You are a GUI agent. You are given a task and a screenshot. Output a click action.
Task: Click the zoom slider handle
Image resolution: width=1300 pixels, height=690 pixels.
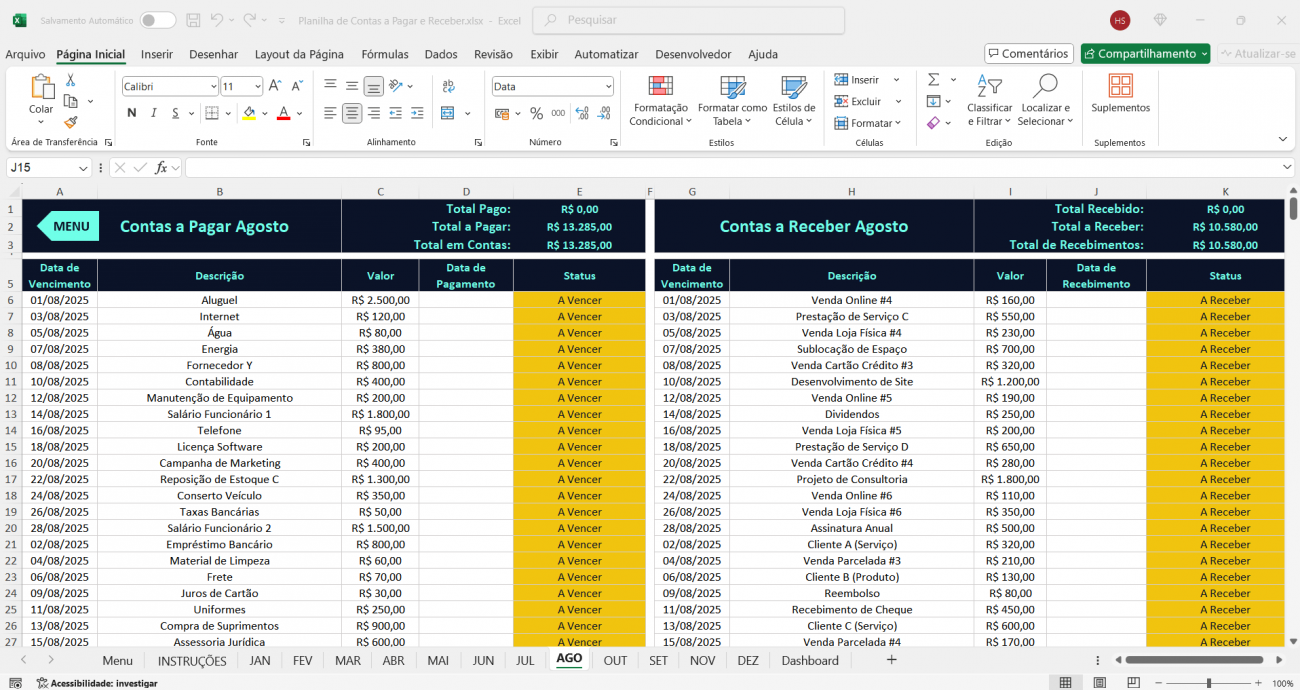[1209, 683]
